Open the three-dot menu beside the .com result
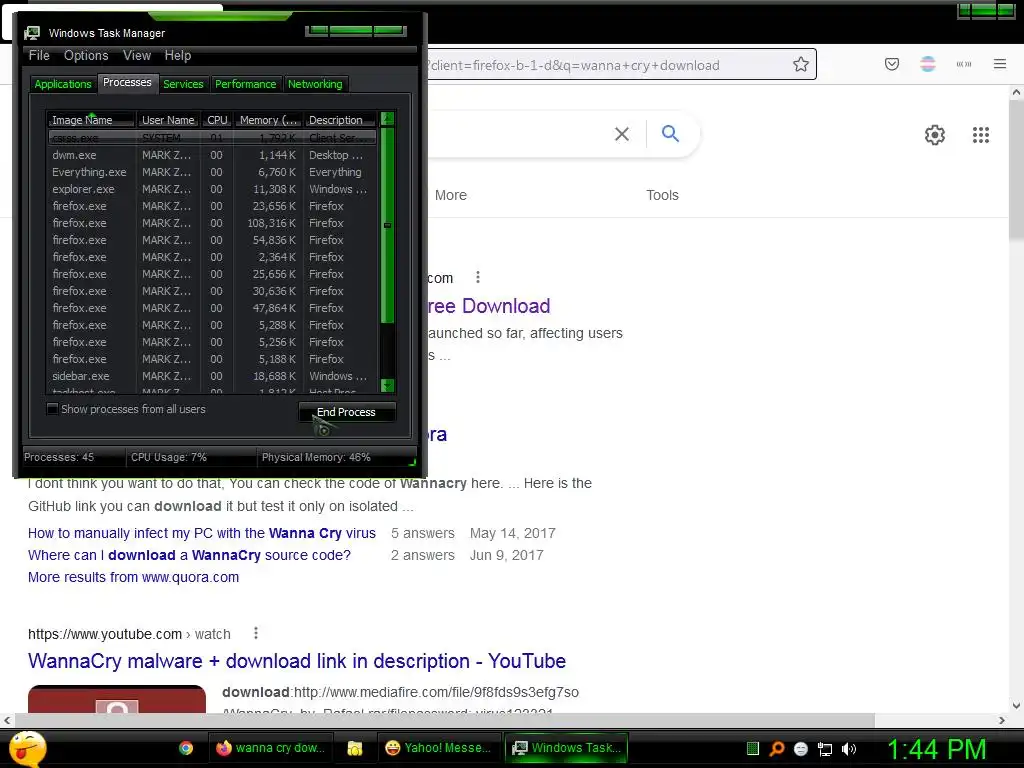Image resolution: width=1024 pixels, height=768 pixels. 478,277
